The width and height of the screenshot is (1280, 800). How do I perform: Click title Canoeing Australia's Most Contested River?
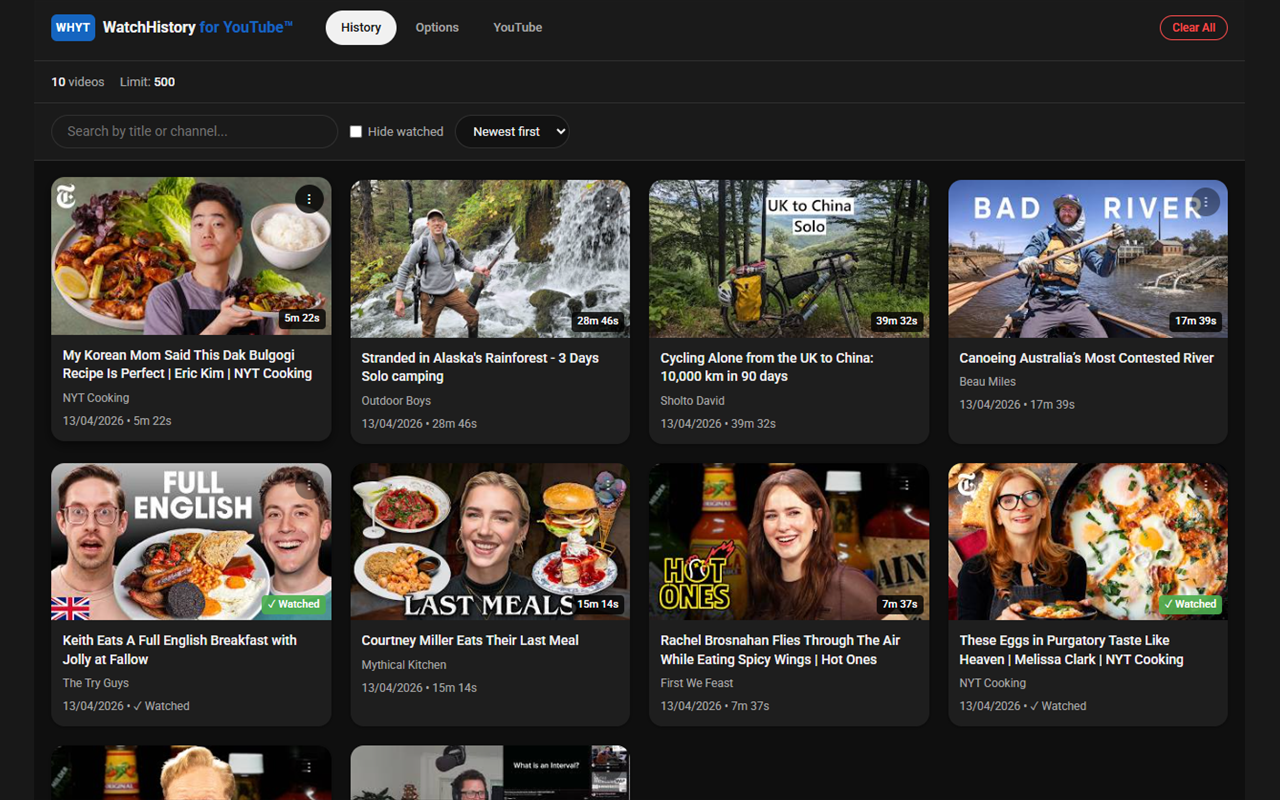pyautogui.click(x=1086, y=358)
